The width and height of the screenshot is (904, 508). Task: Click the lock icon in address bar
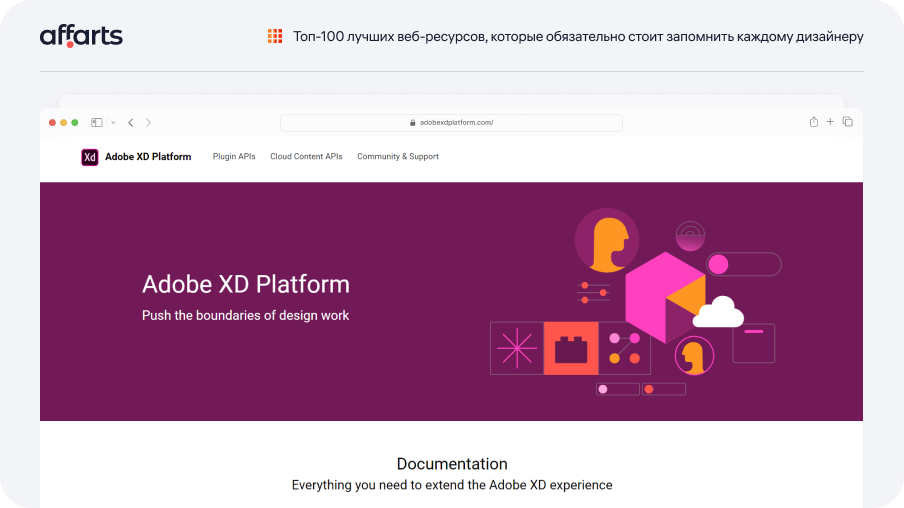tap(412, 122)
